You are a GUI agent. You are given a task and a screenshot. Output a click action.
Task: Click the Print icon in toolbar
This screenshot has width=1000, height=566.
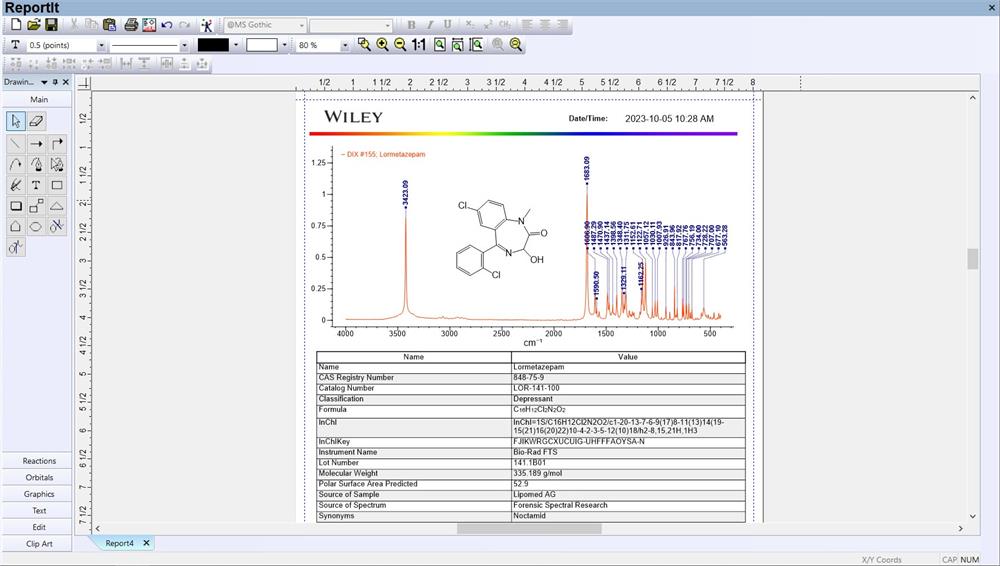(x=130, y=24)
